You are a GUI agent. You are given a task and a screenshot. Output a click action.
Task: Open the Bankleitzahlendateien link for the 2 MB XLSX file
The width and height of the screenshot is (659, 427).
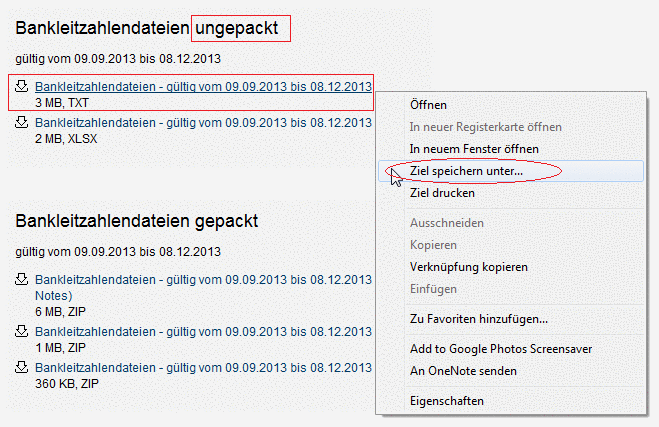coord(203,123)
